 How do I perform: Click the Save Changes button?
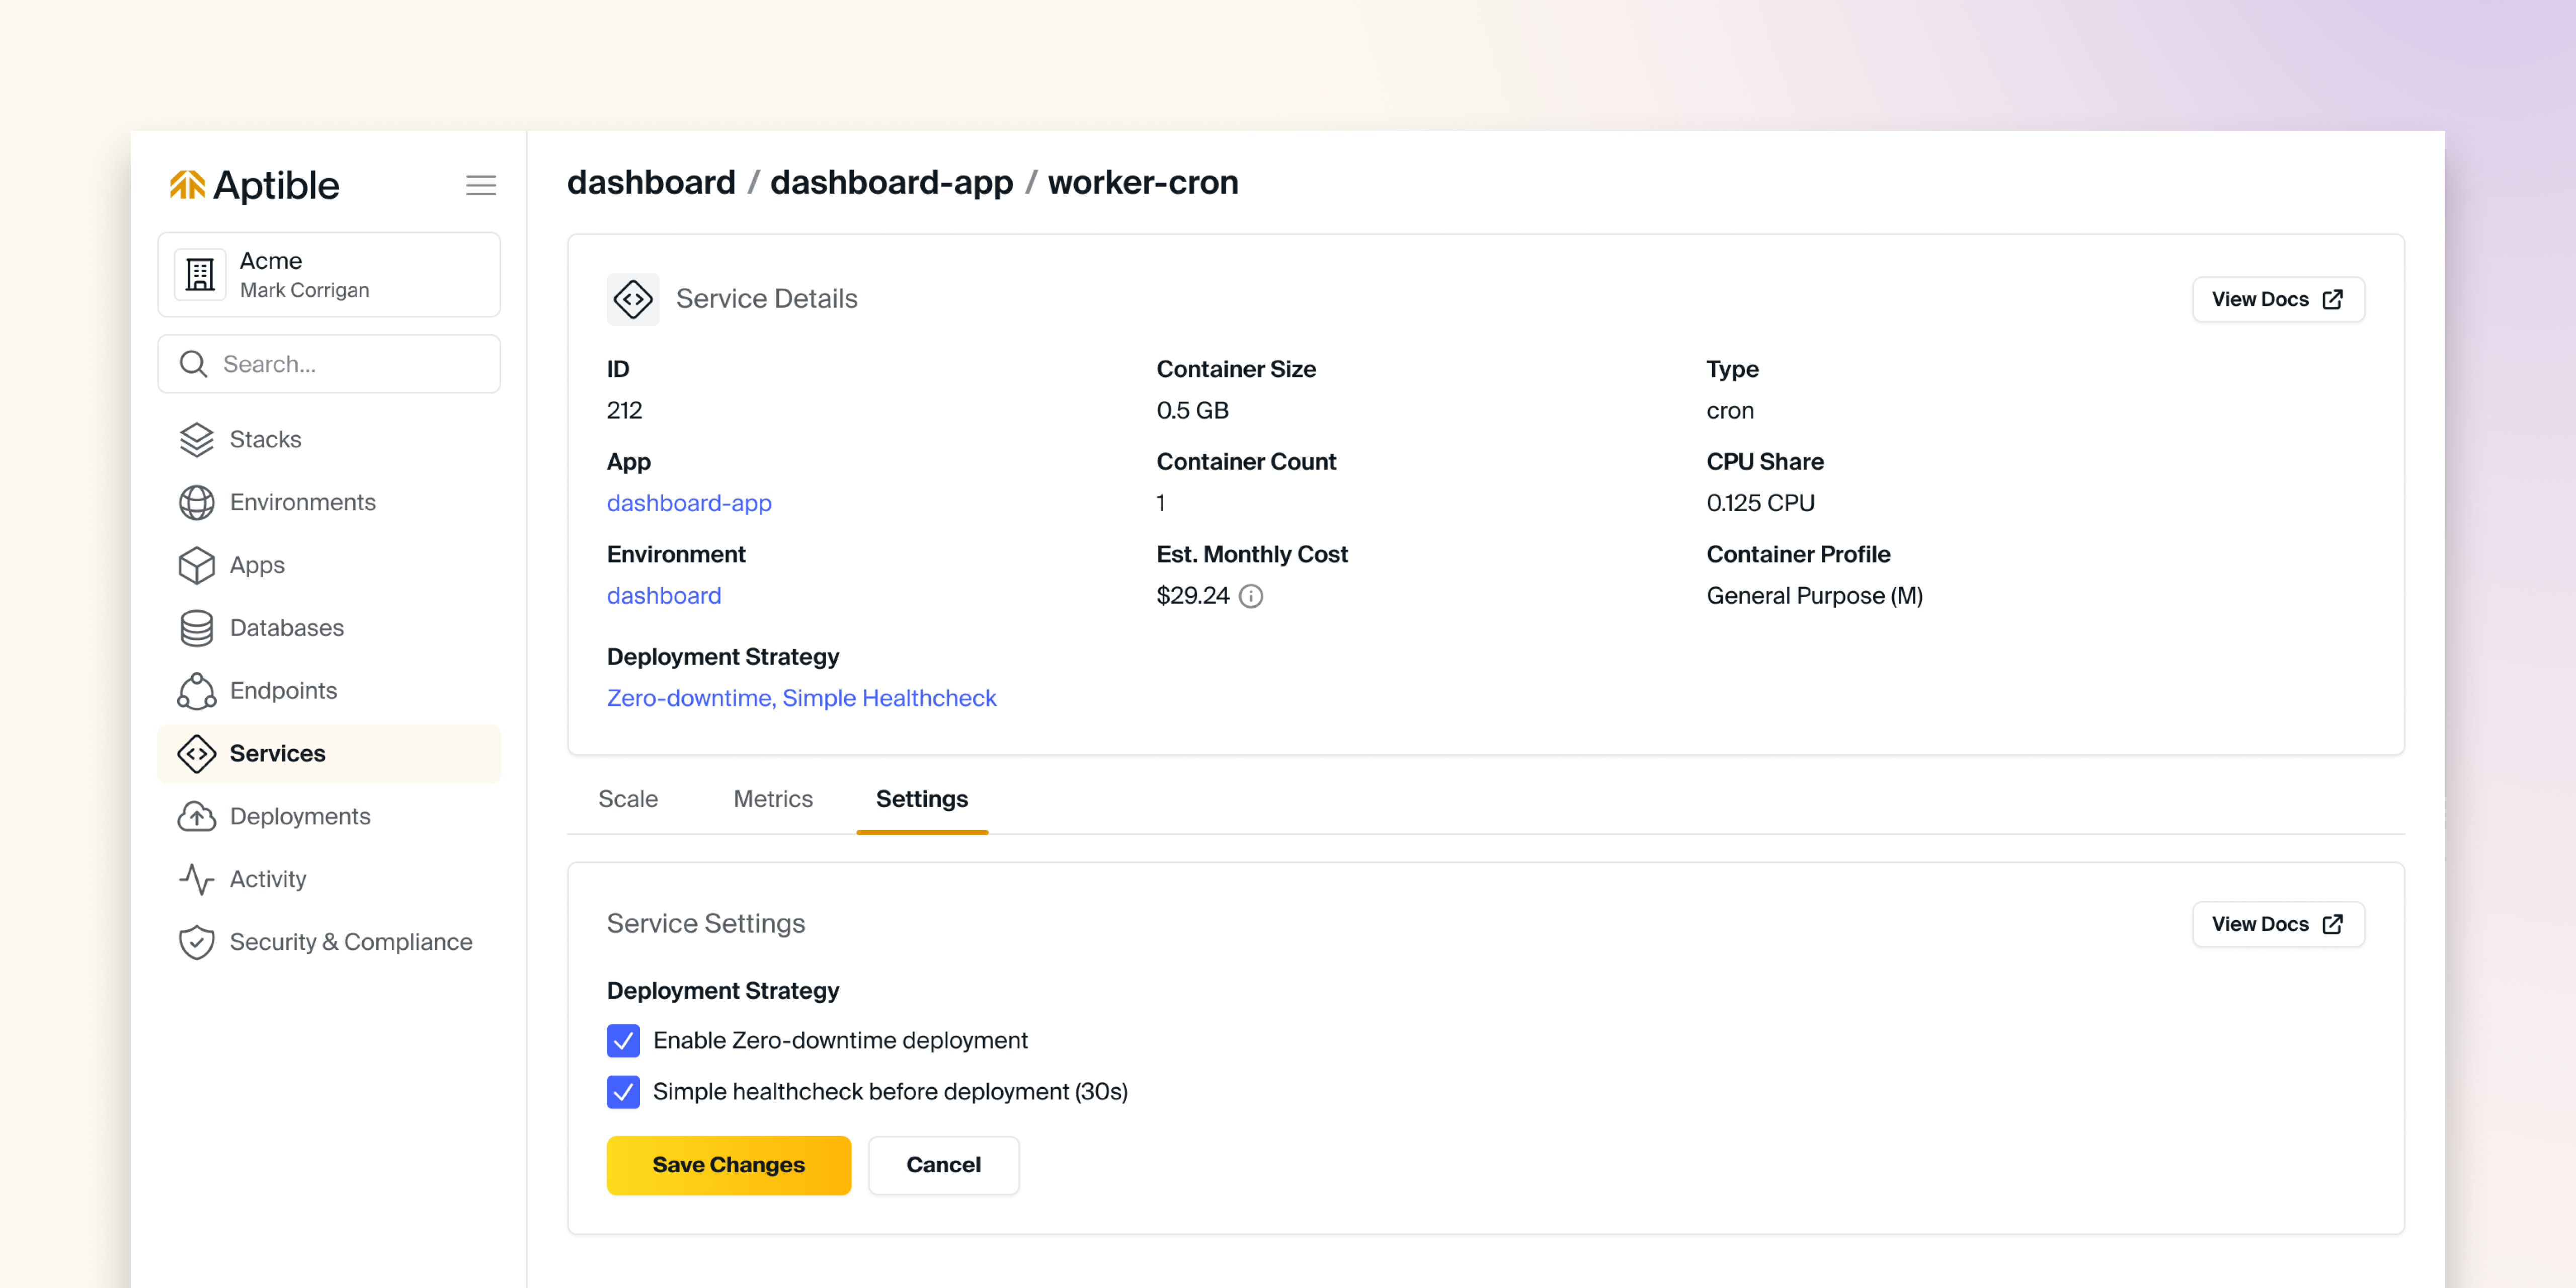pos(728,1164)
